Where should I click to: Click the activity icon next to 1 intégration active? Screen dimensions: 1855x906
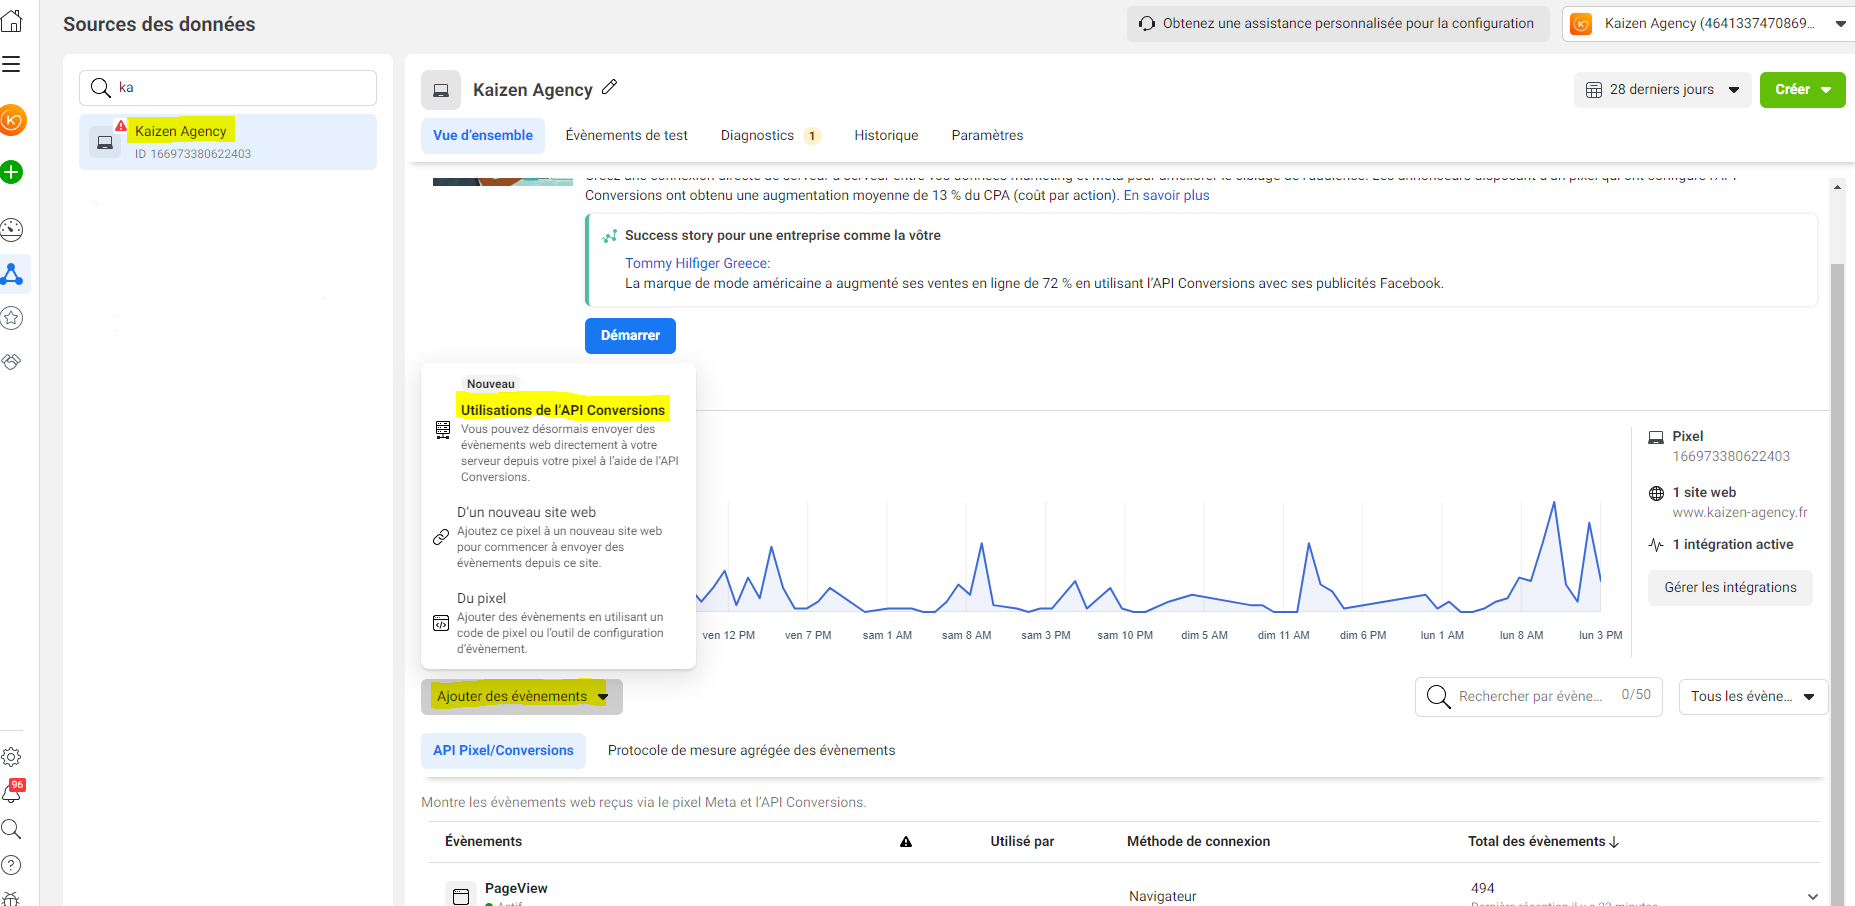click(1656, 545)
